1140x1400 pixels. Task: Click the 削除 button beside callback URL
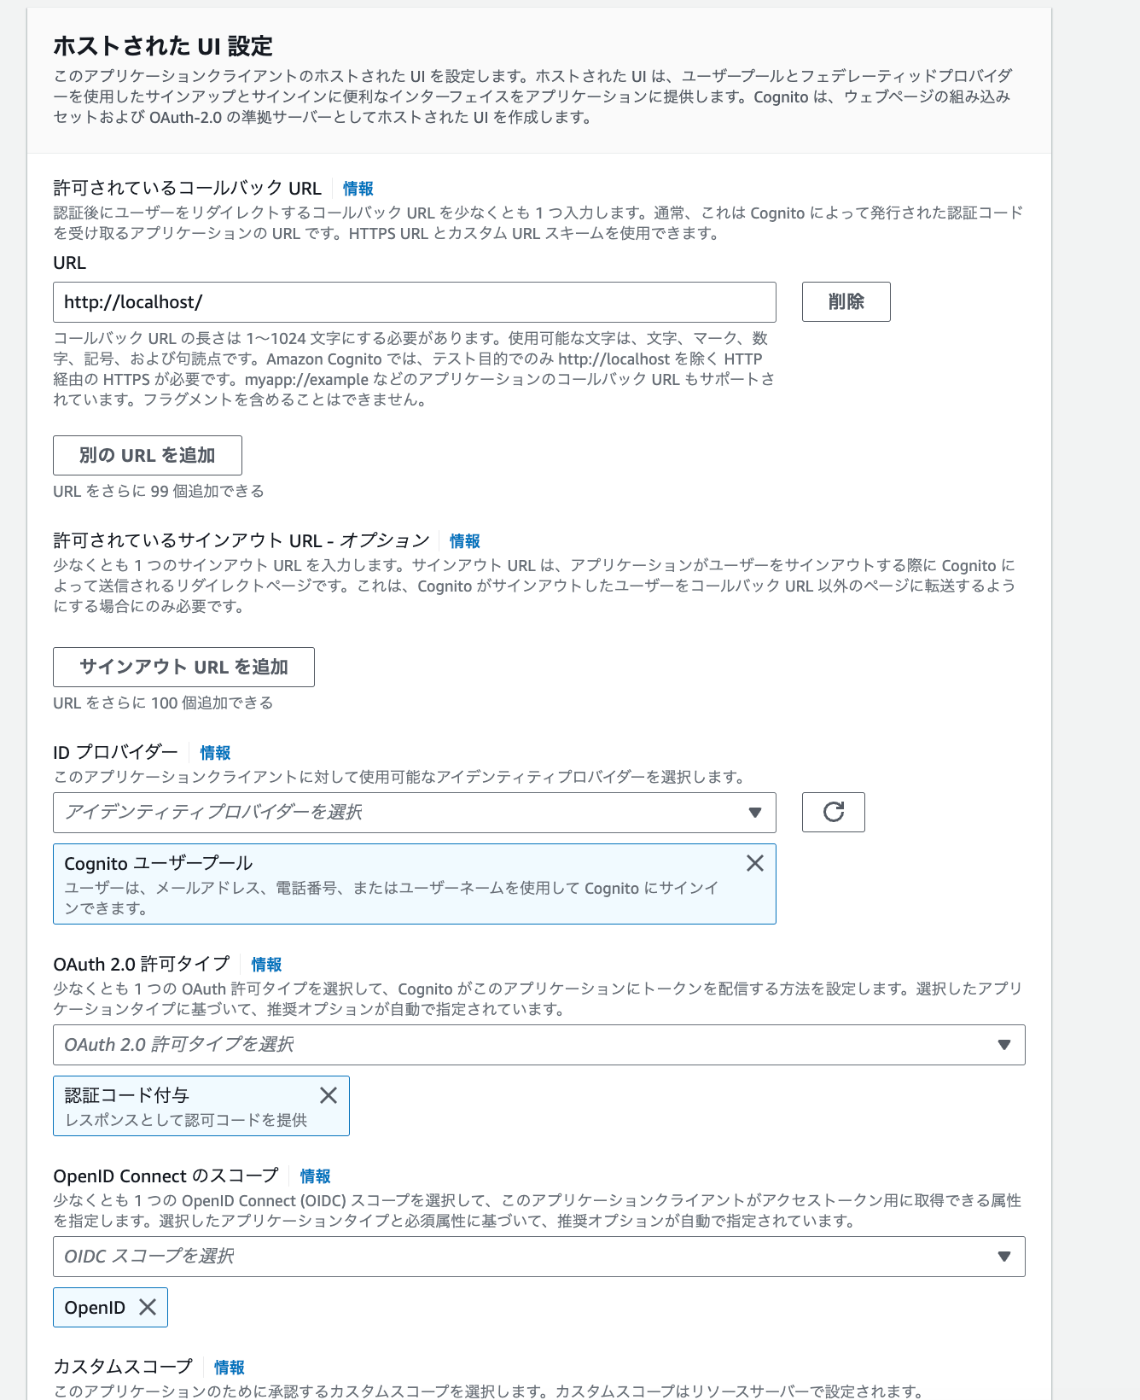coord(846,302)
